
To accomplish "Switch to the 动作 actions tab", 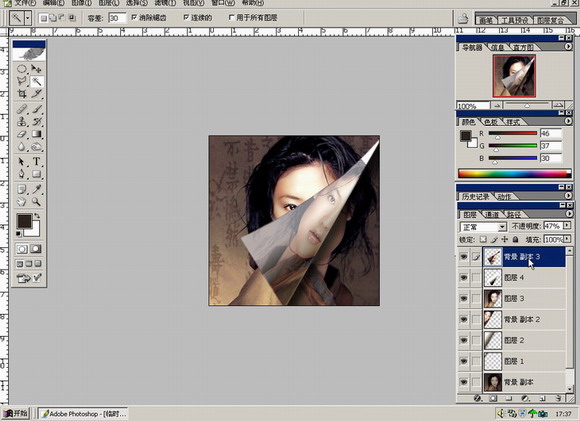I will pyautogui.click(x=505, y=196).
